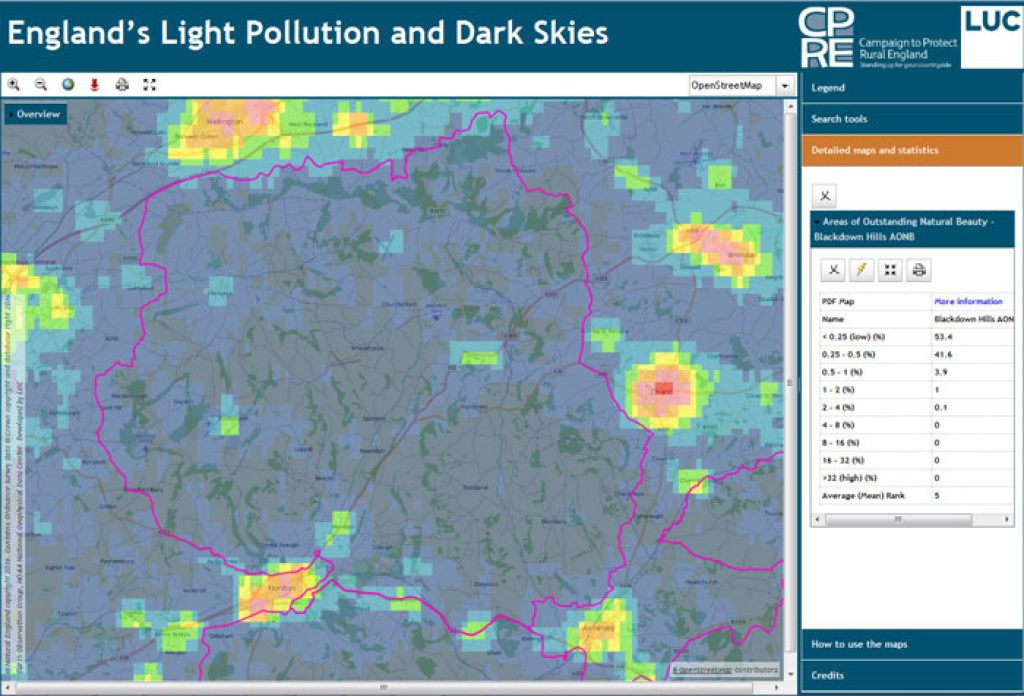Click the scissors icon above the AONB panel
Image resolution: width=1024 pixels, height=696 pixels.
824,195
